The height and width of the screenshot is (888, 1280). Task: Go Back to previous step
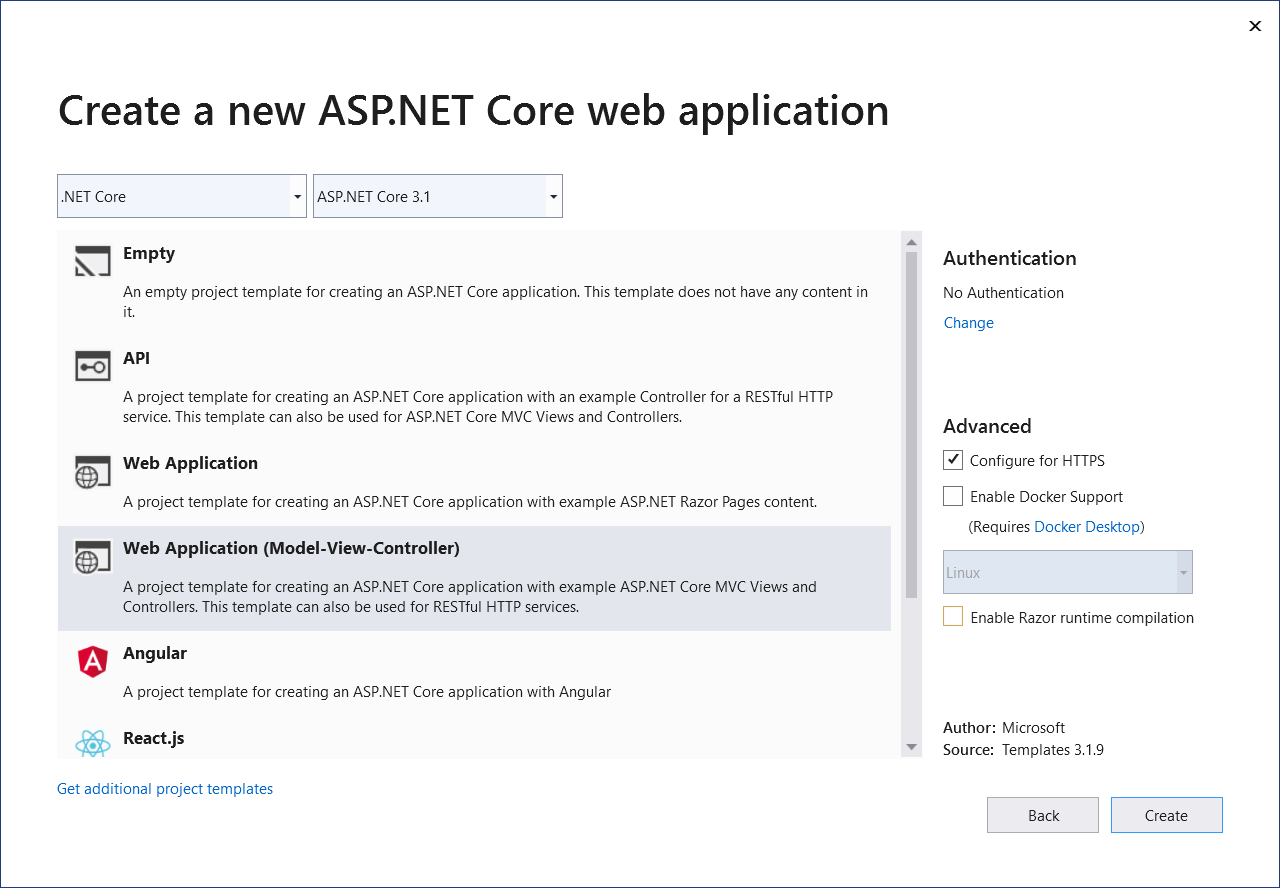(1042, 815)
